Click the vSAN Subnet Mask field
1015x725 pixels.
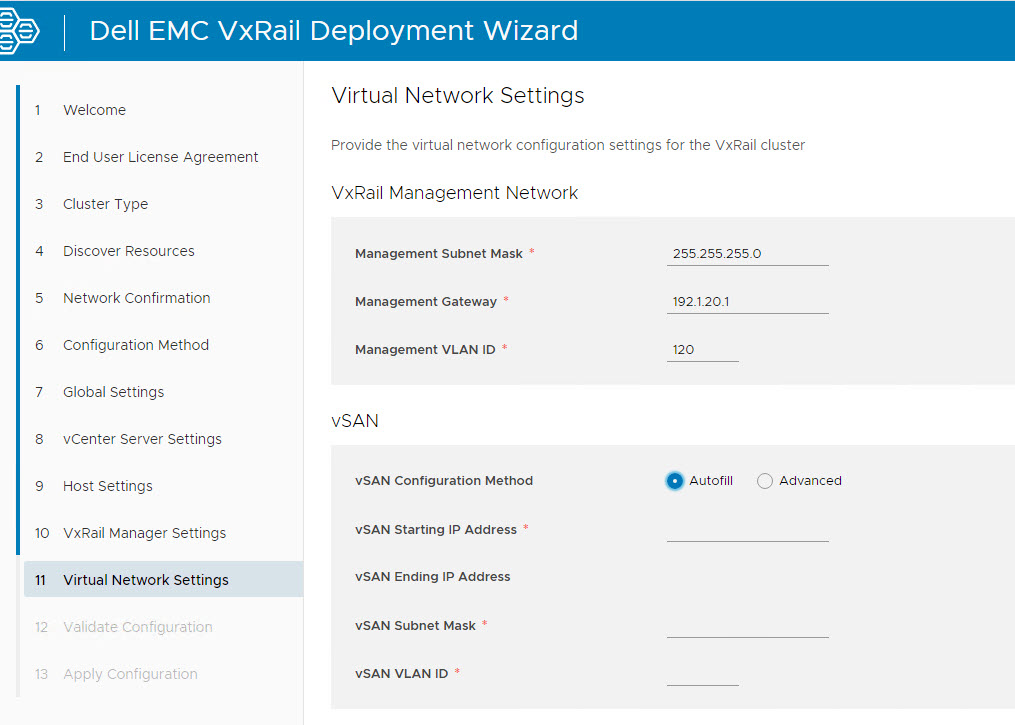click(747, 626)
